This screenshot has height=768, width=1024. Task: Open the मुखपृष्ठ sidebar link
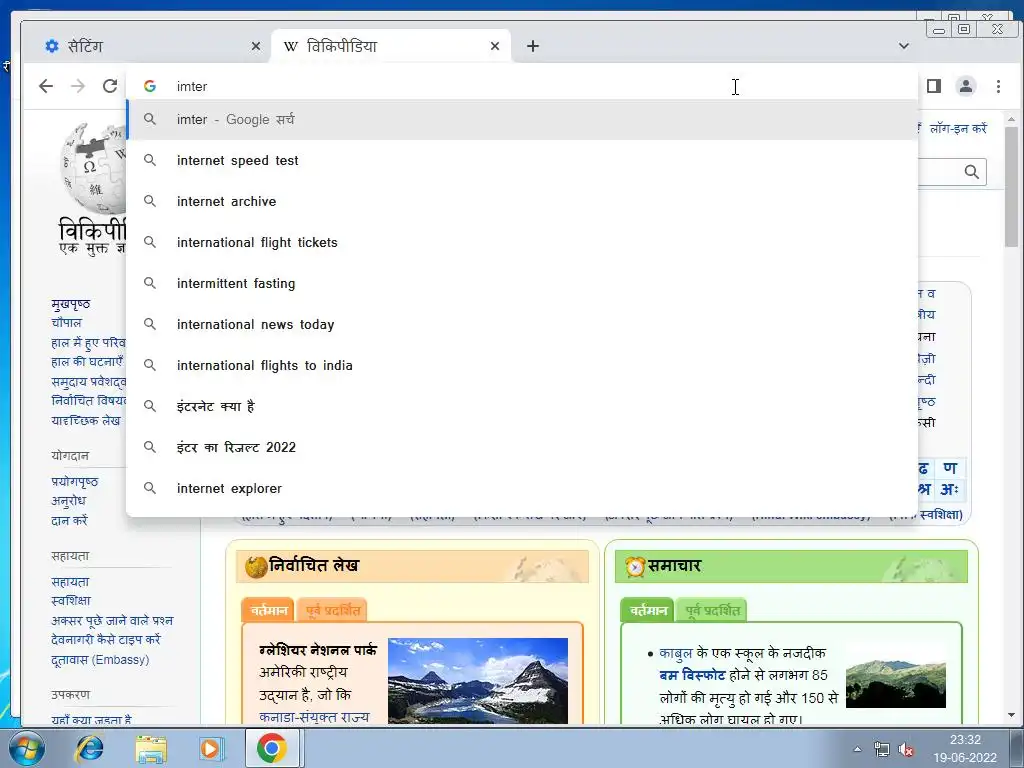click(x=71, y=304)
